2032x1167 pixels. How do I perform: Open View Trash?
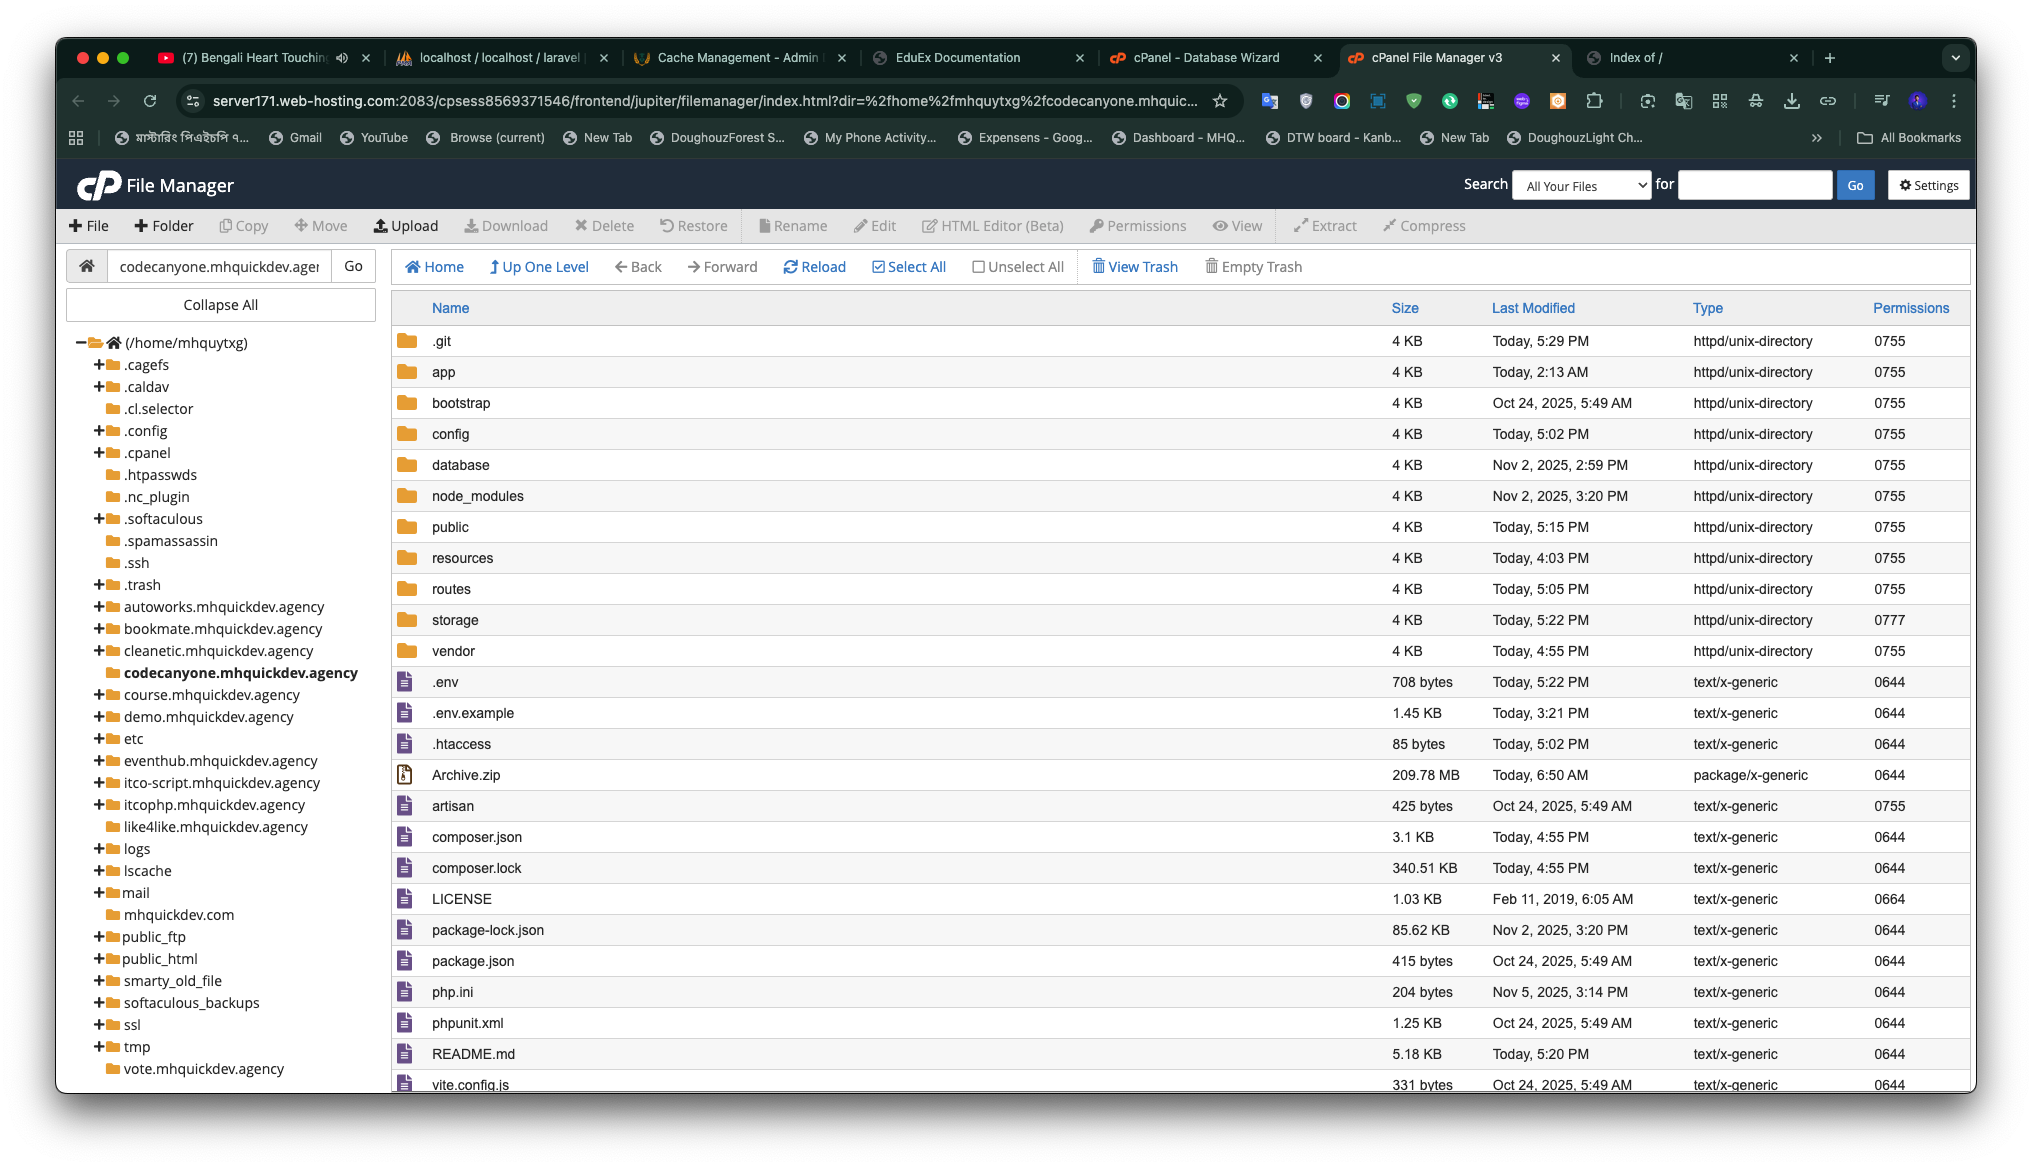1135,267
